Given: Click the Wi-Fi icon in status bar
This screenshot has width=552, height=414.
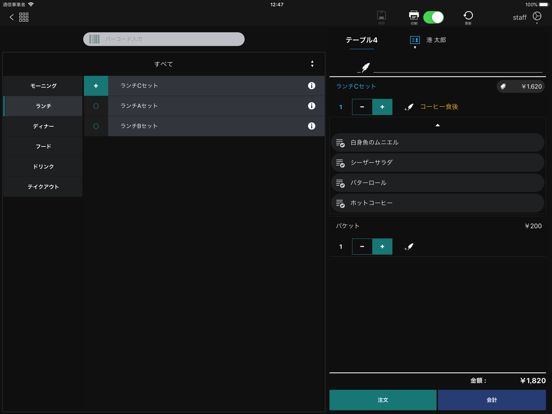Looking at the screenshot, I should pyautogui.click(x=31, y=4).
